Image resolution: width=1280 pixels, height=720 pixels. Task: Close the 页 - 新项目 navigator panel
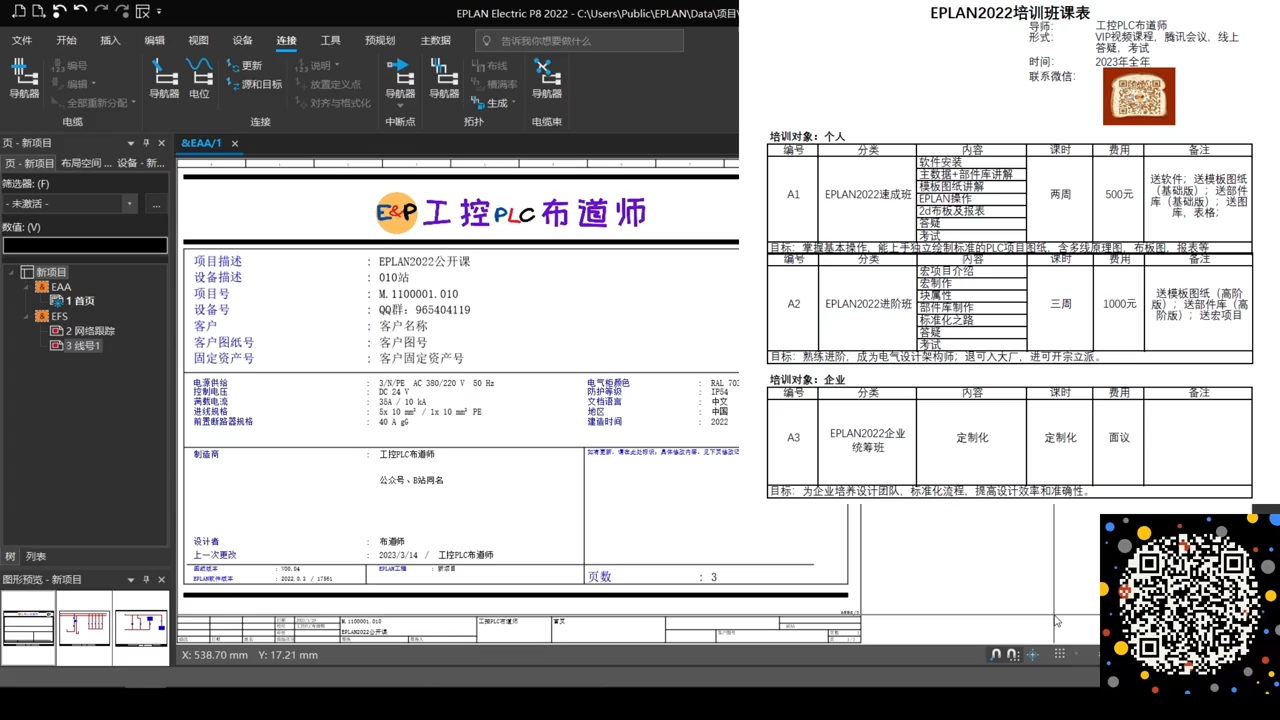tap(161, 143)
